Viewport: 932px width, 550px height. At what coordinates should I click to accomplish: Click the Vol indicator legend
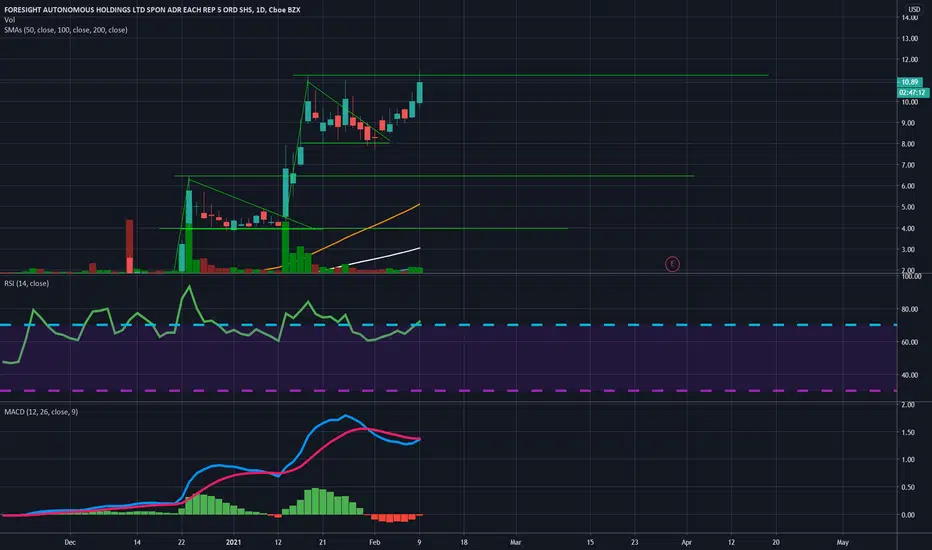[x=10, y=20]
